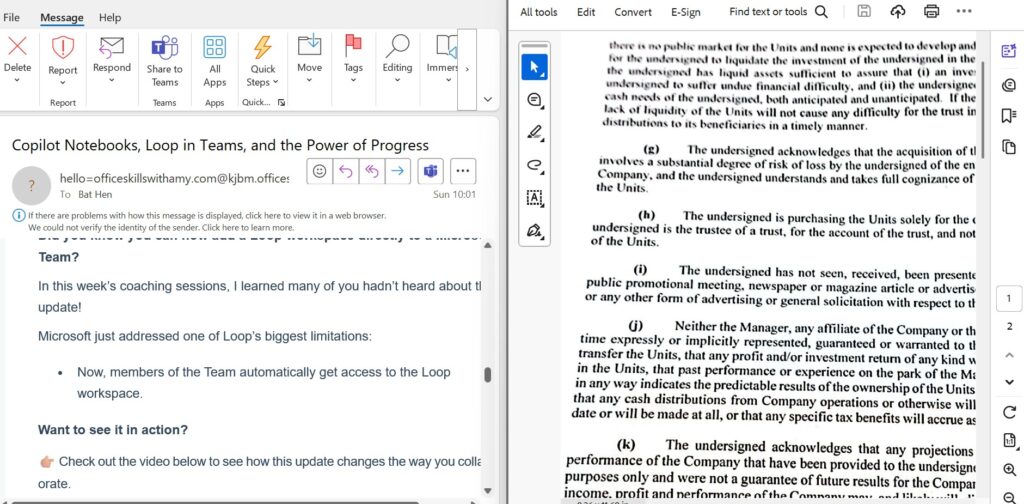Zoom out of the PDF

click(x=1009, y=498)
